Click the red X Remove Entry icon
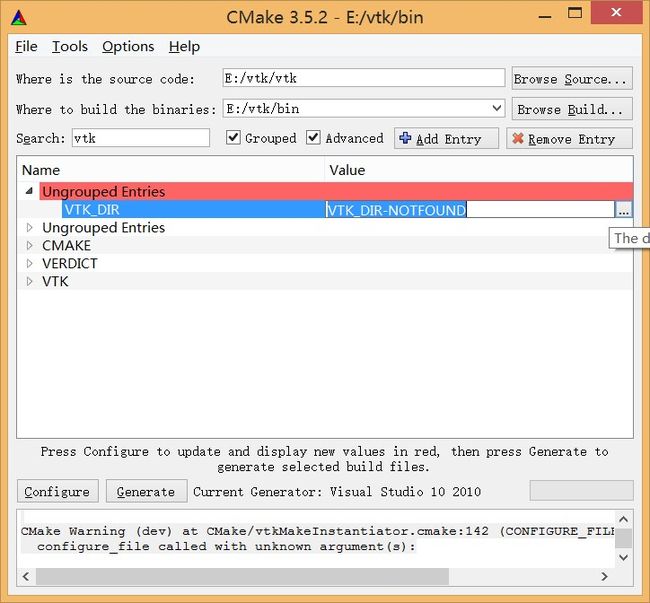The image size is (650, 603). 518,138
